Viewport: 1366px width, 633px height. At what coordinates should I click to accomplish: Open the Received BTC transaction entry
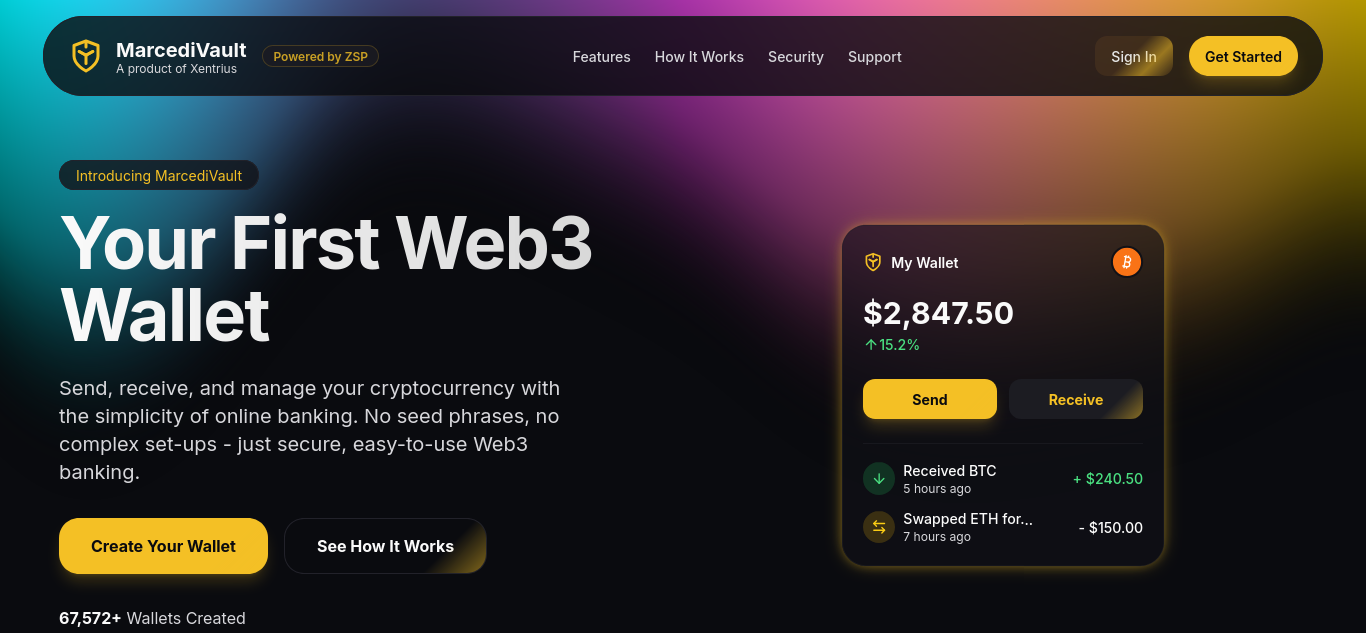(1003, 479)
